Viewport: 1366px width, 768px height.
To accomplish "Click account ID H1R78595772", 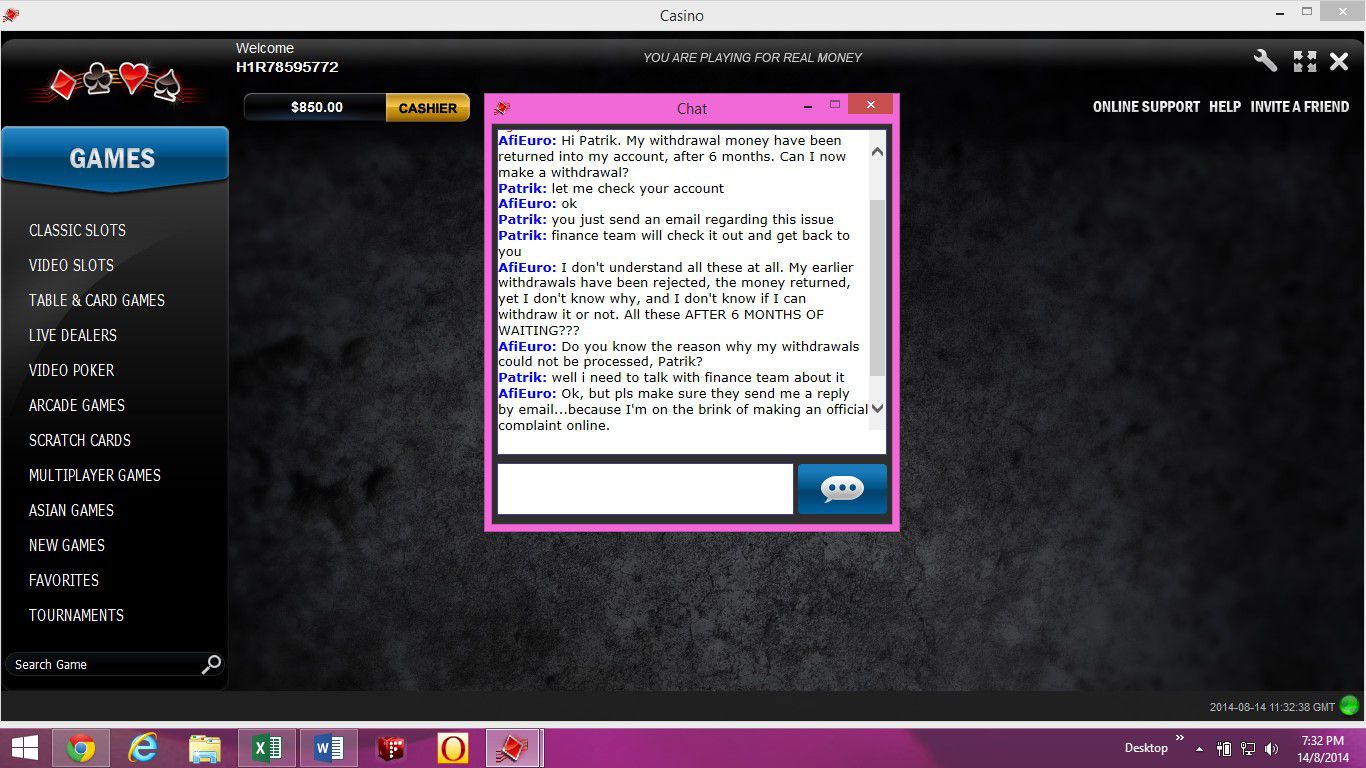I will 287,67.
